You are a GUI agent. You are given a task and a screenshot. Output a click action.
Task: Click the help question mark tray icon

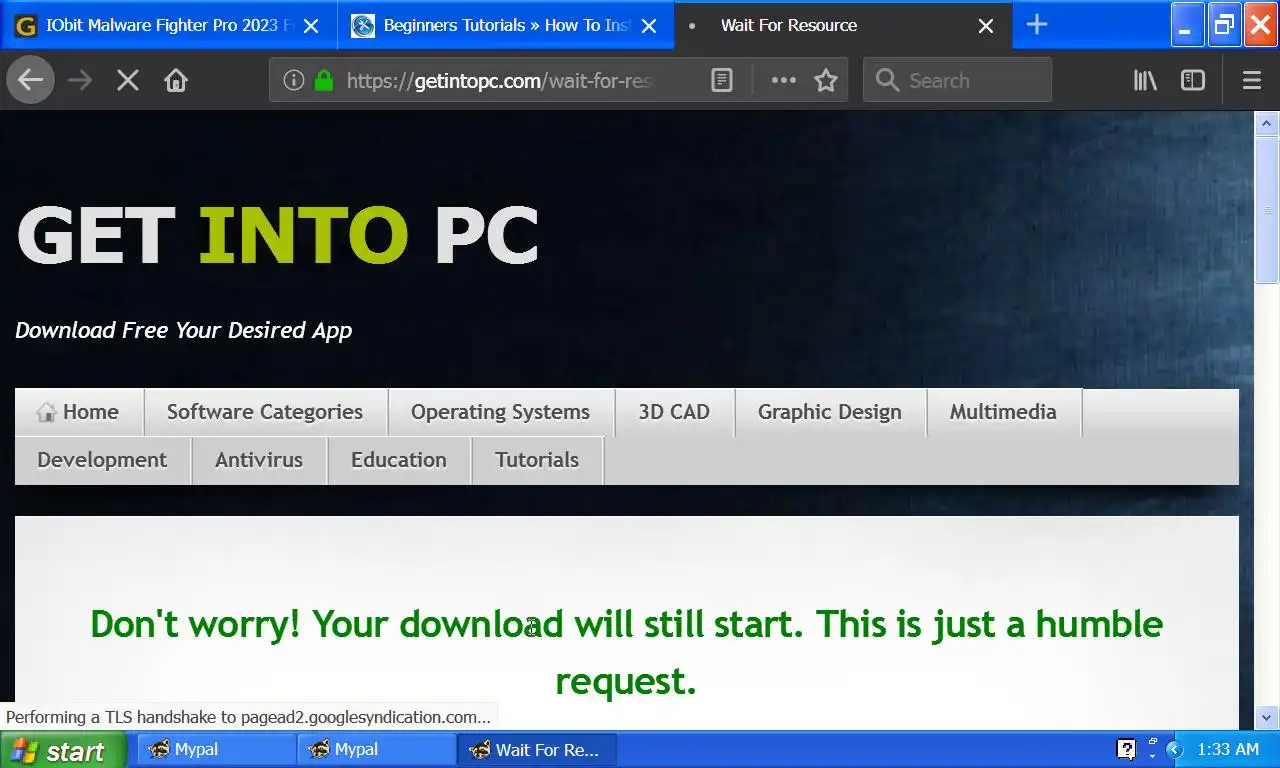point(1126,749)
